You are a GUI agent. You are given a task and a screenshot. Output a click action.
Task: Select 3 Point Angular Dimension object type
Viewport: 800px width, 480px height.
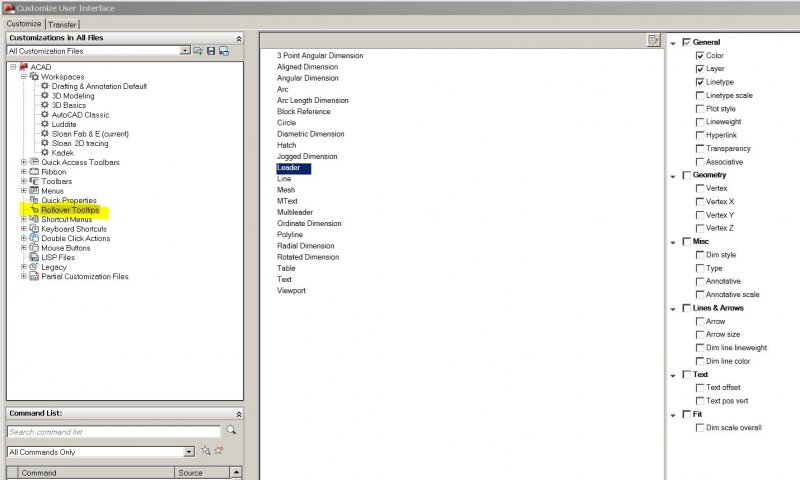pyautogui.click(x=320, y=56)
